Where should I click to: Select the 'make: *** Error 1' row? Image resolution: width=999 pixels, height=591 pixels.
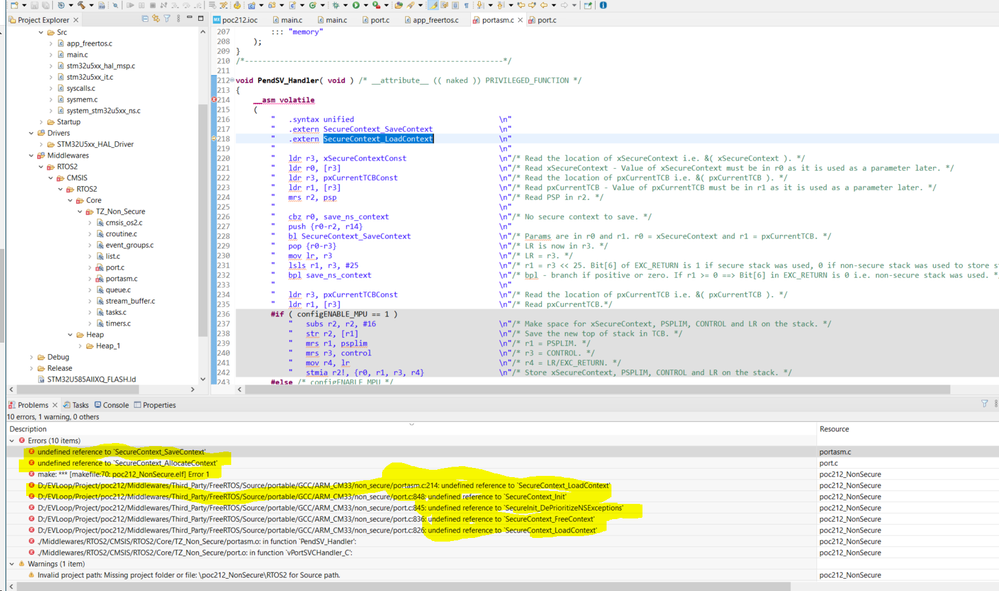123,474
